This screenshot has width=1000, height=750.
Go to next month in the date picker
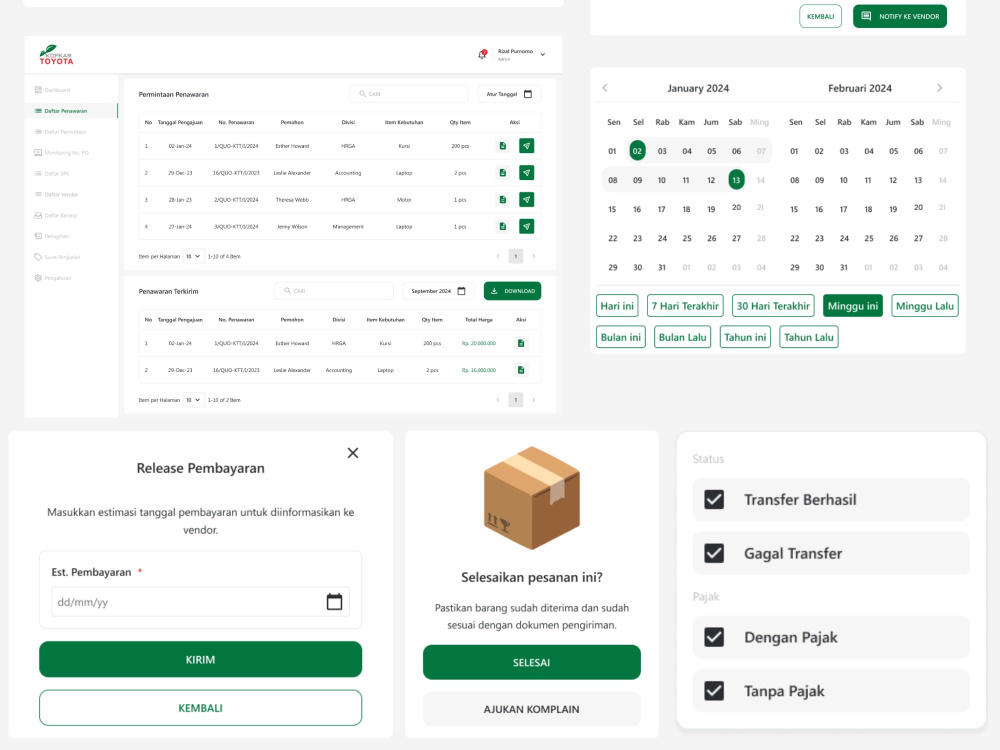[939, 88]
